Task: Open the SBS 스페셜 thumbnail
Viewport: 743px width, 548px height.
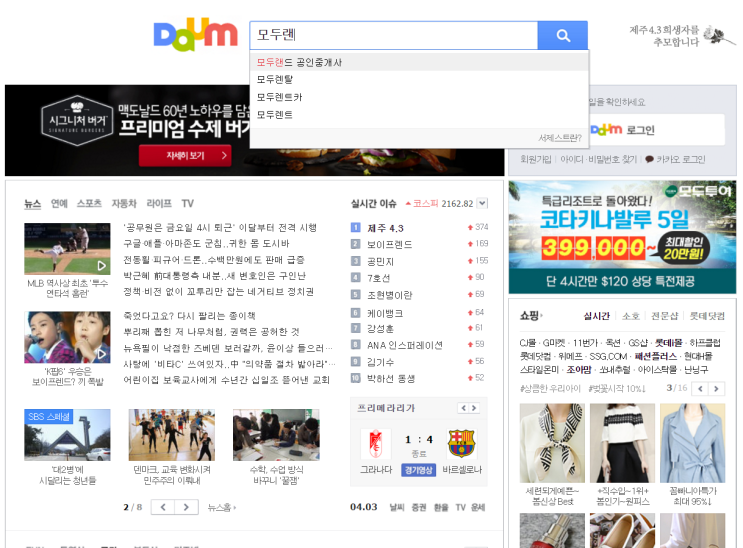Action: 67,435
